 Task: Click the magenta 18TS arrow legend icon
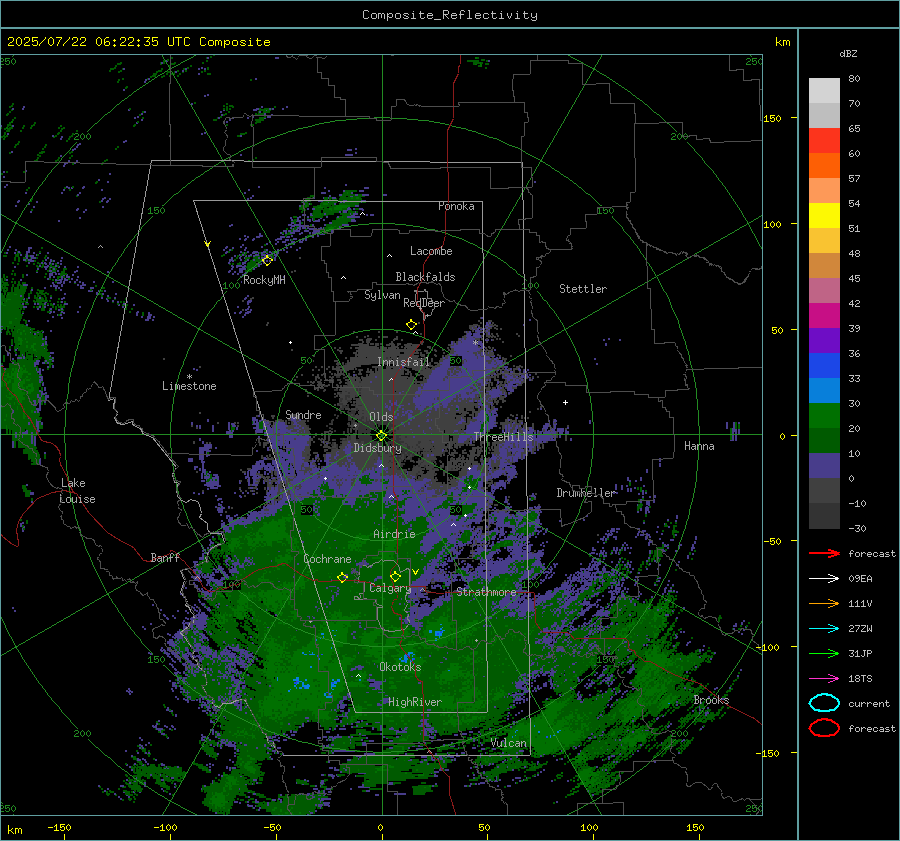tap(824, 679)
